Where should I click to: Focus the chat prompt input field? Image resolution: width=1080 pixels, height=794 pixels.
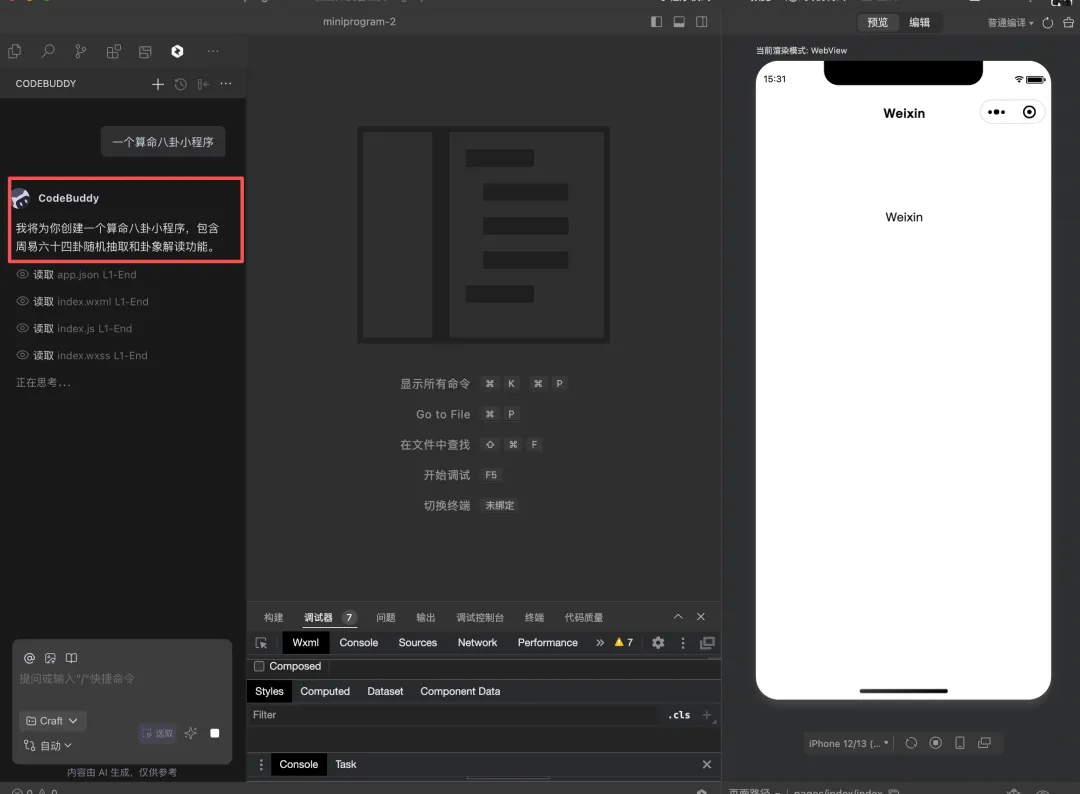123,679
